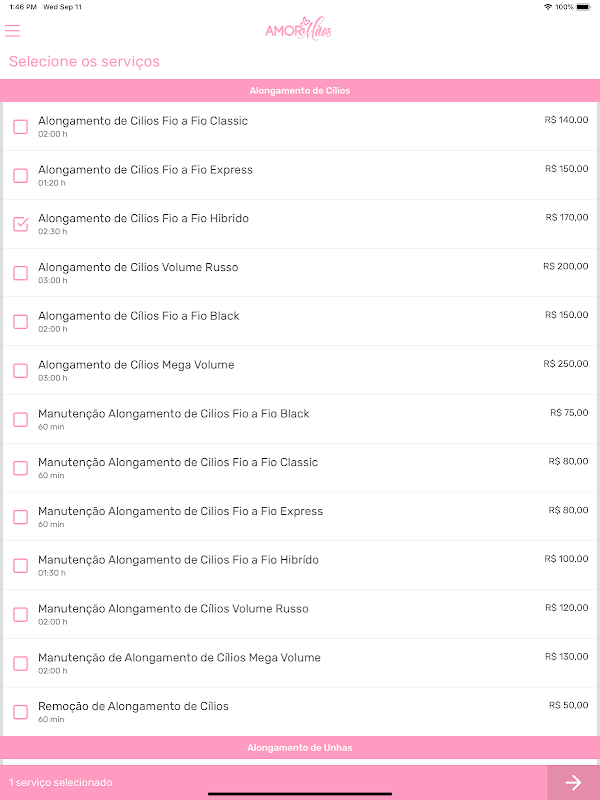
Task: Check Alongamento de Cílios Fio a Fio Classic
Action: point(20,127)
